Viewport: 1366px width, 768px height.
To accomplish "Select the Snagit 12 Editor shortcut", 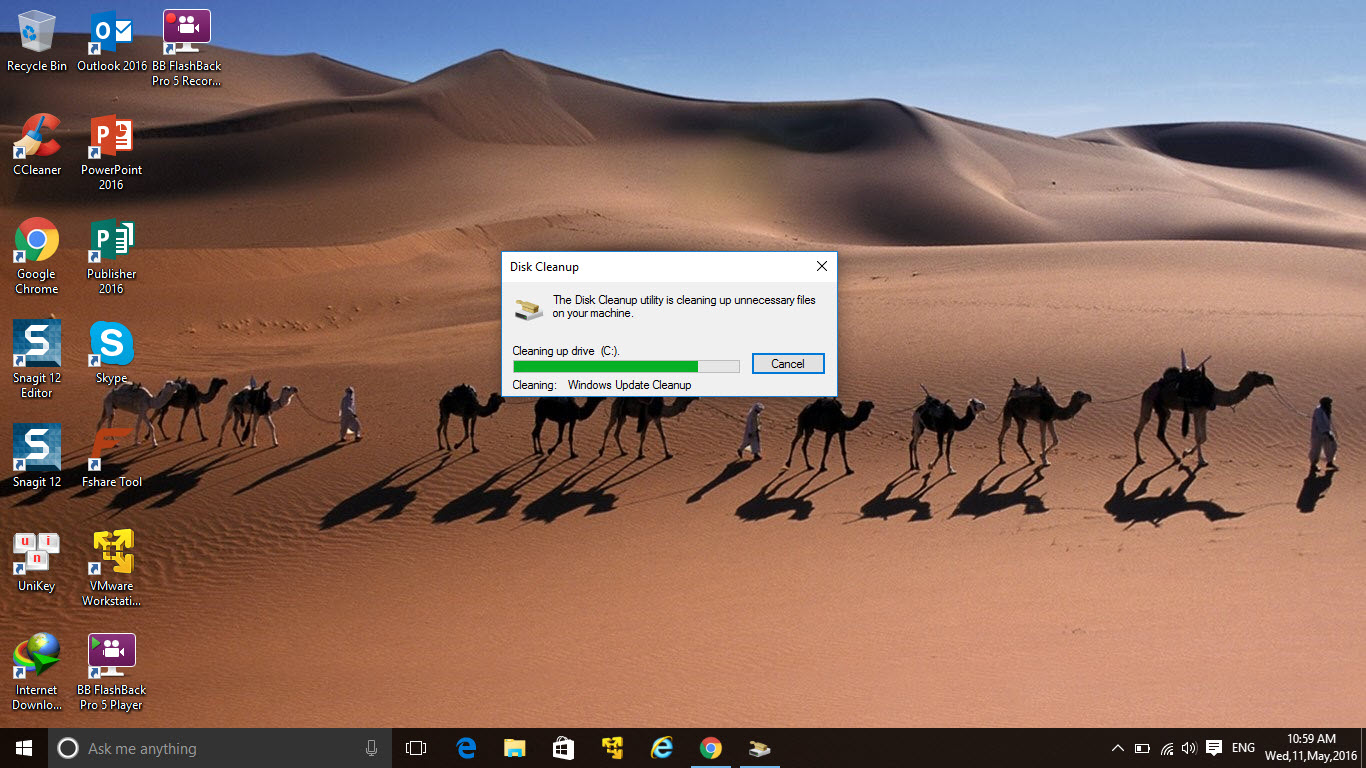I will pos(37,360).
